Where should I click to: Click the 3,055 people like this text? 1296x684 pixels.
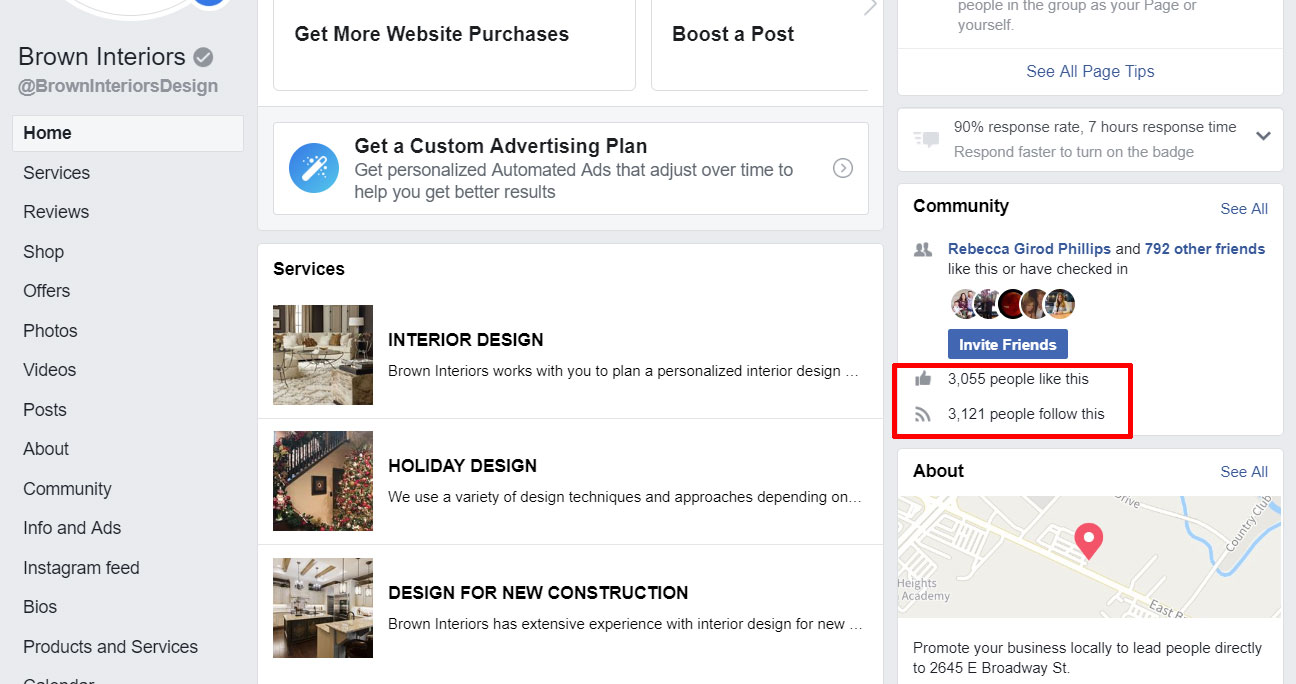click(1018, 379)
